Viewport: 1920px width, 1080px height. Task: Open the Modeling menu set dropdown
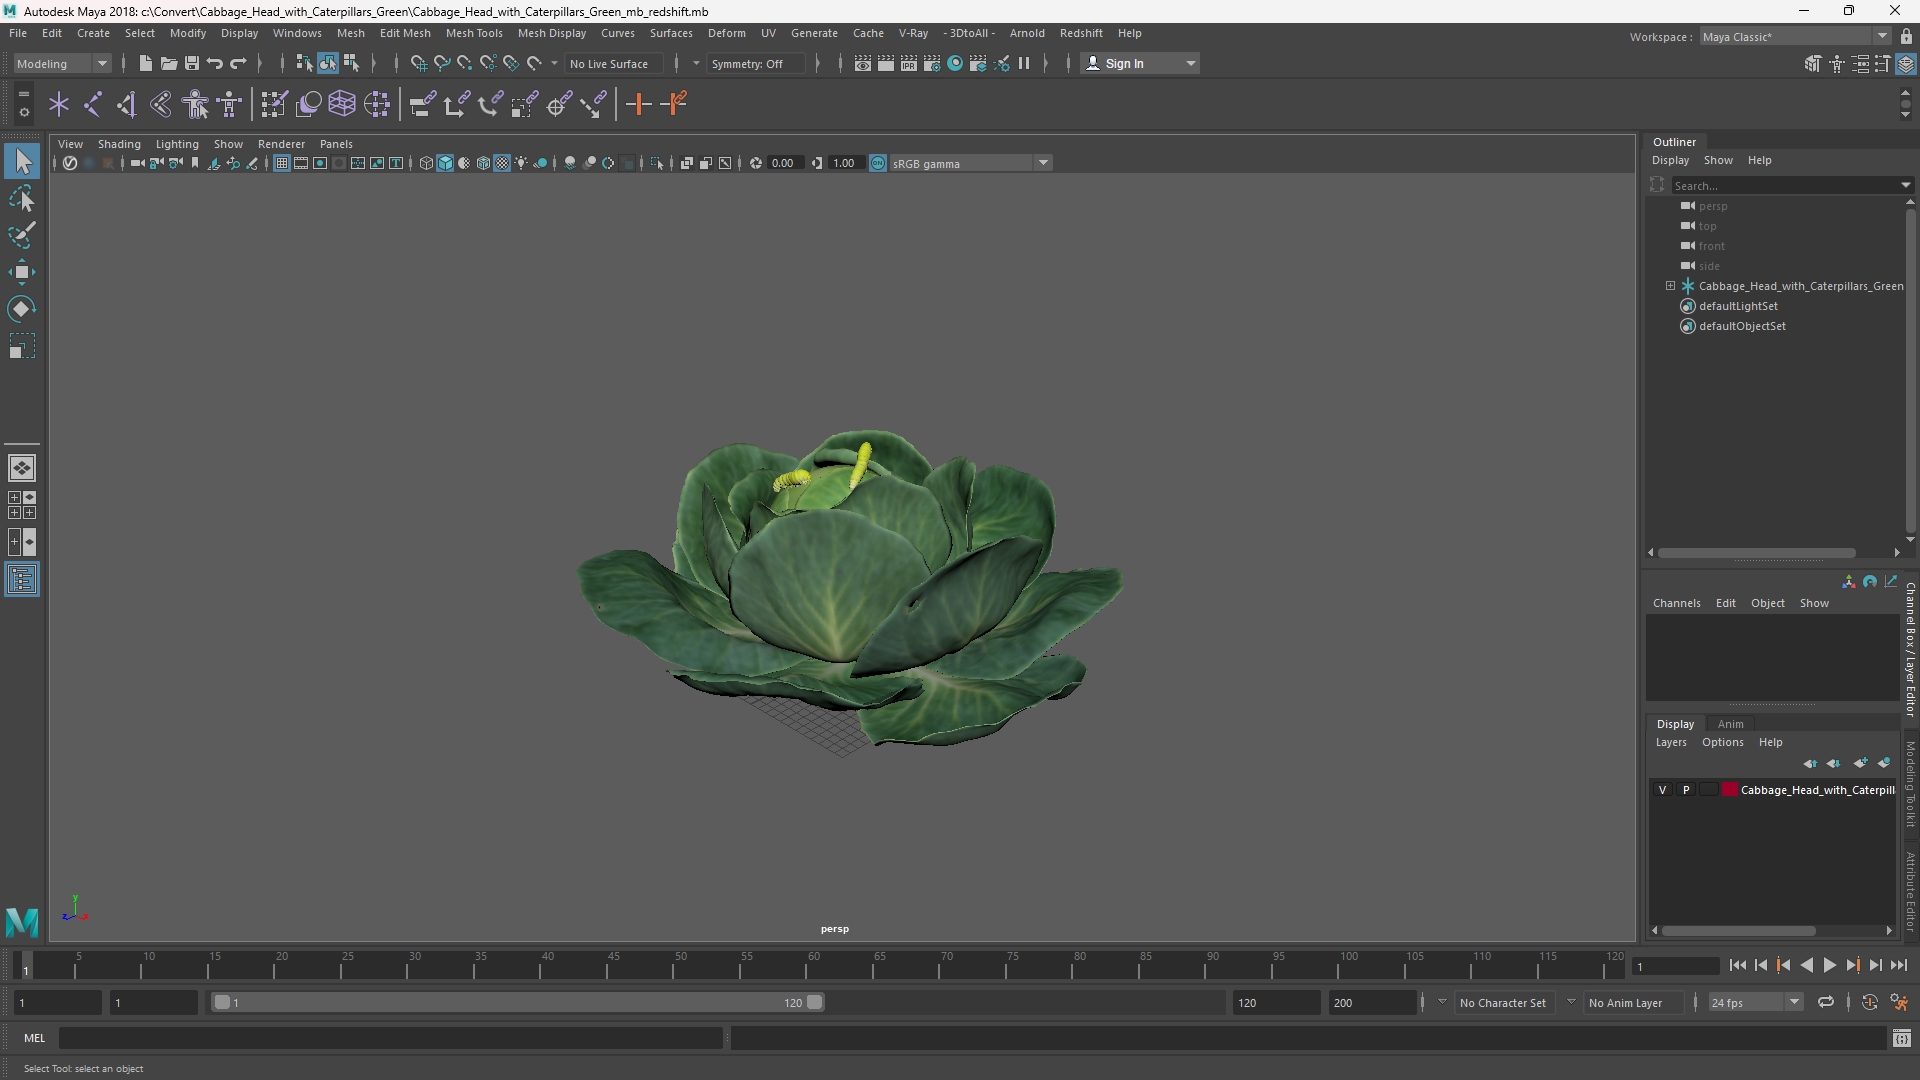click(x=62, y=63)
